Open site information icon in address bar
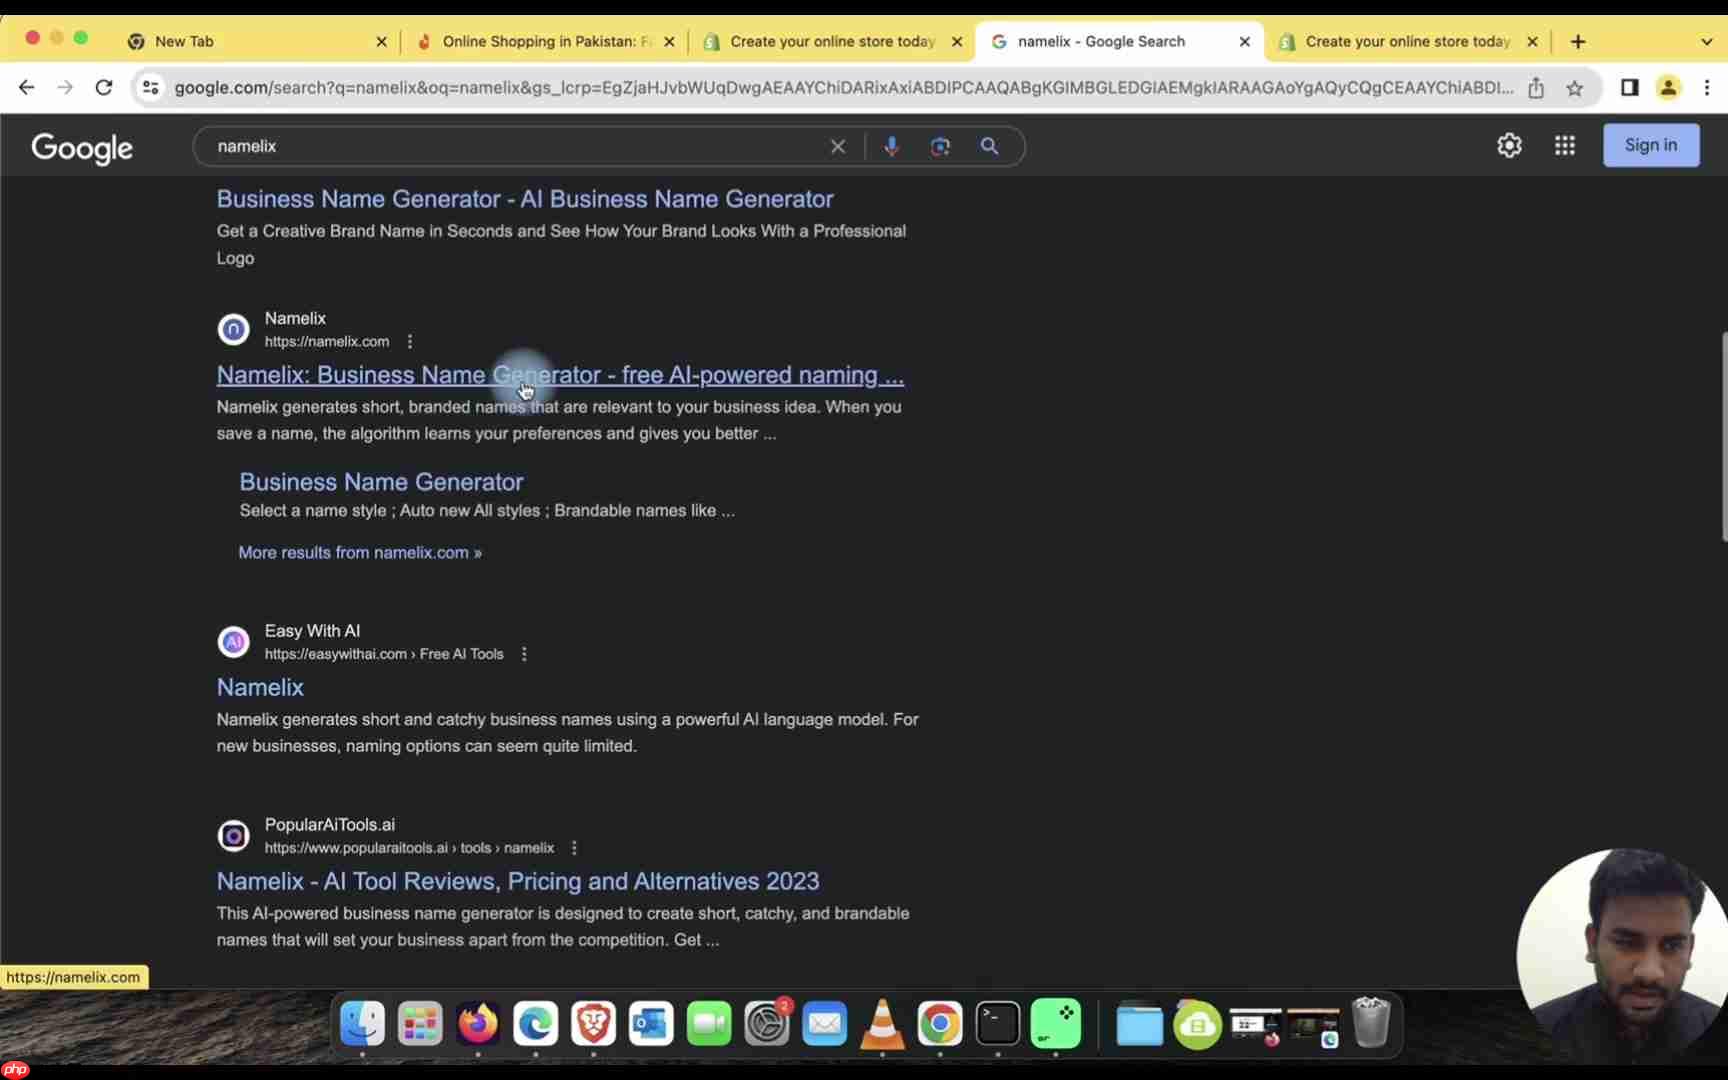1728x1080 pixels. pos(150,88)
